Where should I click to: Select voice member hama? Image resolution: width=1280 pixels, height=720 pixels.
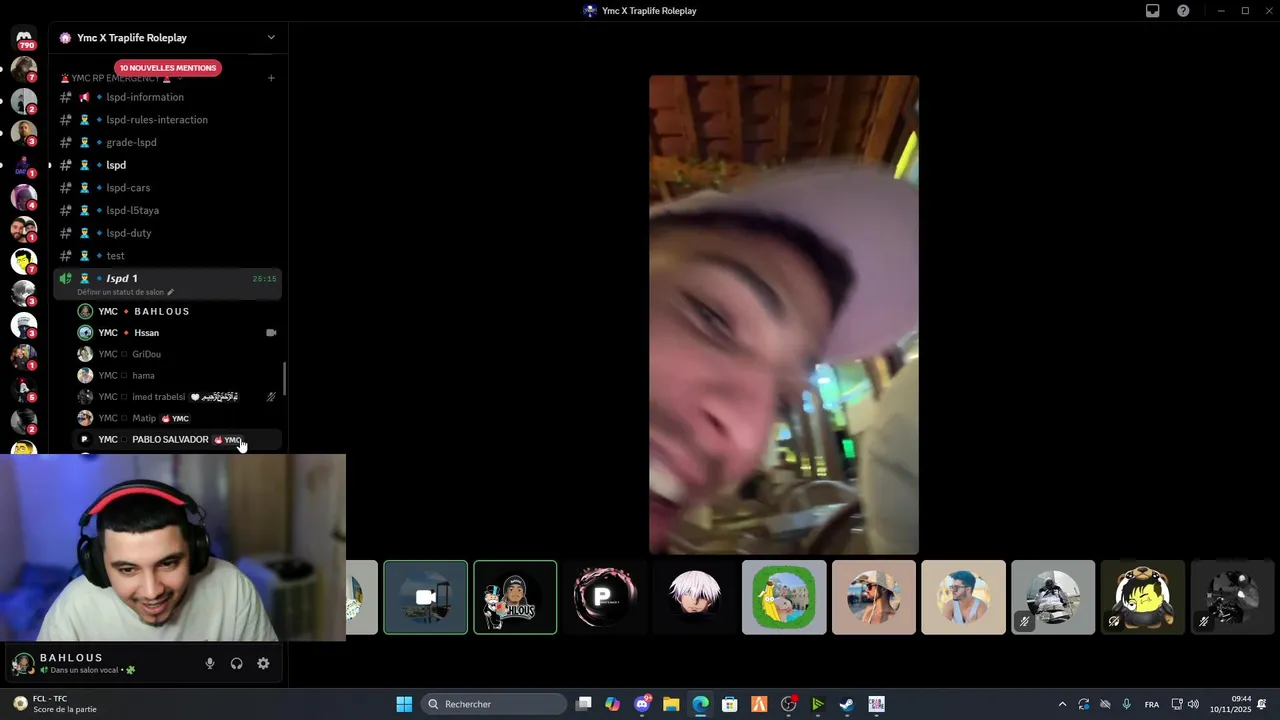(178, 376)
